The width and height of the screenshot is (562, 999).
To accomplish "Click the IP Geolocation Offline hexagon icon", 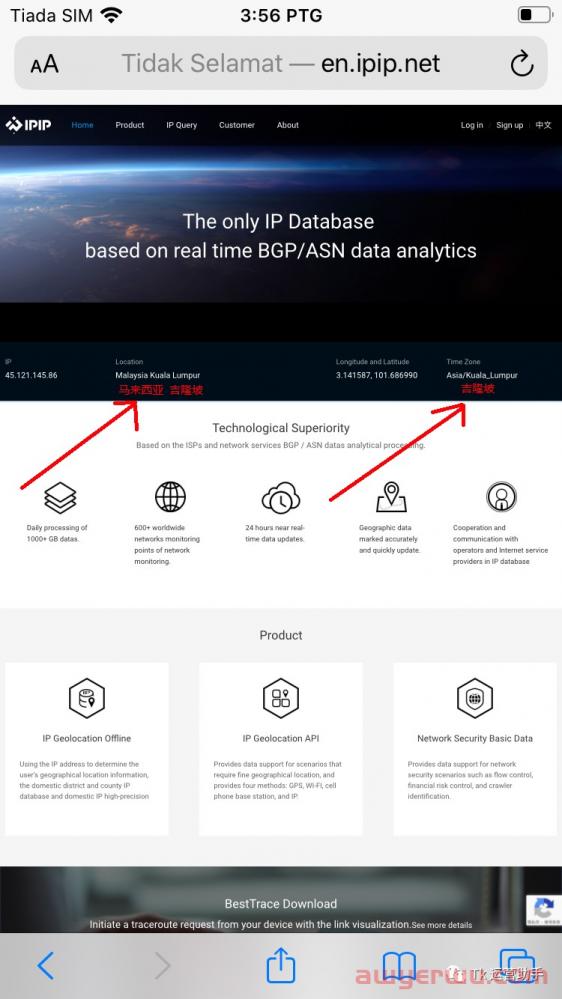I will pyautogui.click(x=87, y=698).
